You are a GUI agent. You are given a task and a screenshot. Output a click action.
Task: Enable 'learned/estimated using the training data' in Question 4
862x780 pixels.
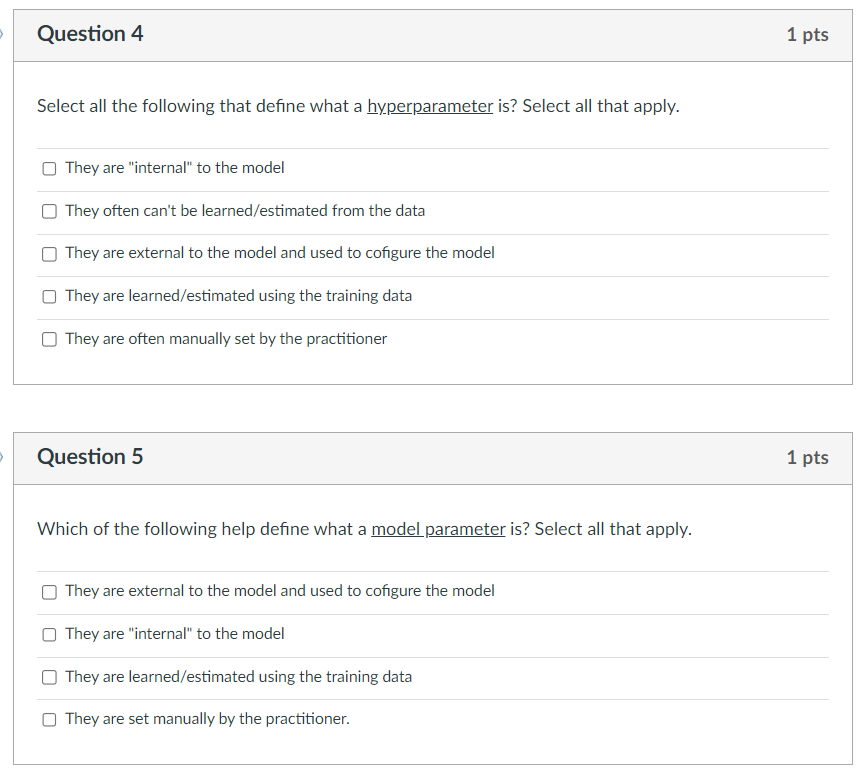click(x=49, y=296)
